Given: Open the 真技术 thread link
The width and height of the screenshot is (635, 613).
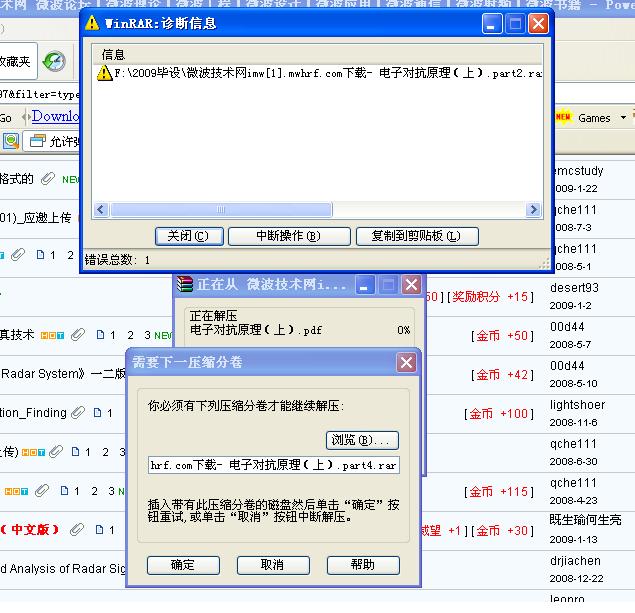Looking at the screenshot, I should 17,335.
